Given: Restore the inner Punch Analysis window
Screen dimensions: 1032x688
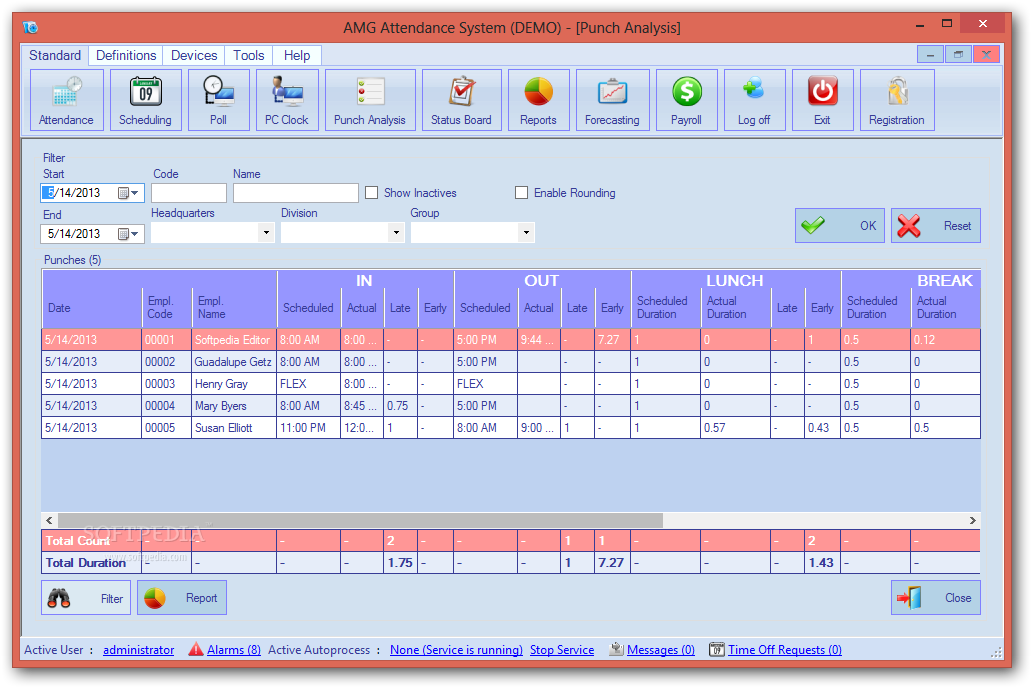Looking at the screenshot, I should pos(958,55).
